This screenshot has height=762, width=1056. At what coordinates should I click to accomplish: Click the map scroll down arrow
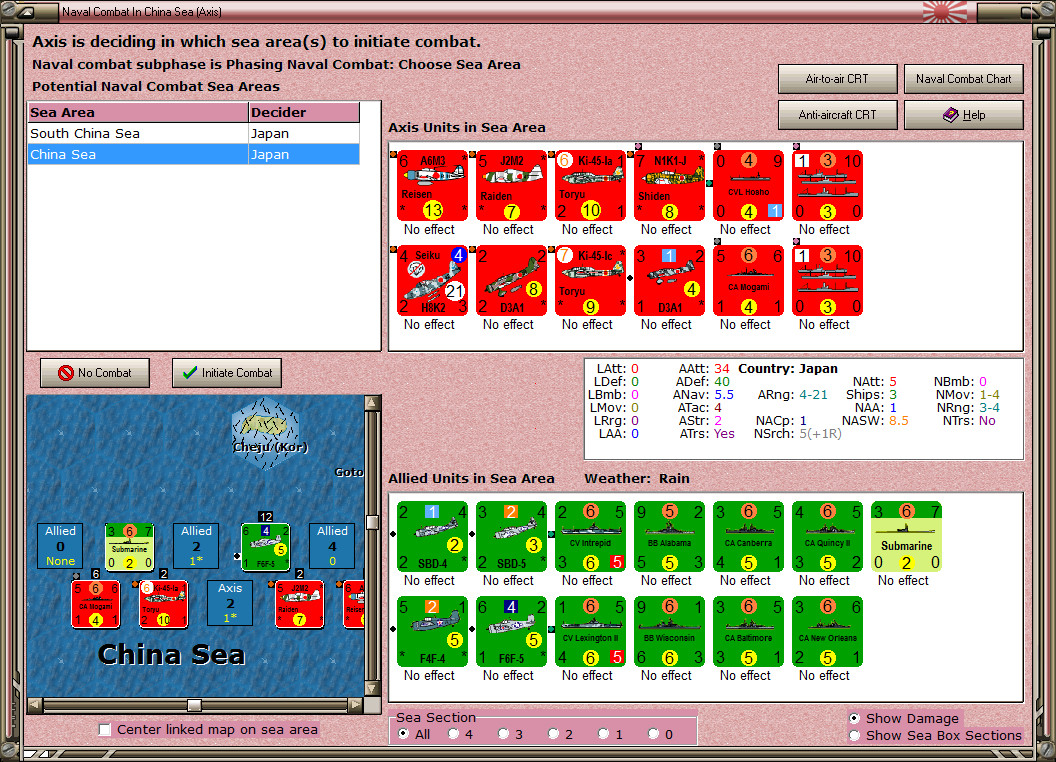coord(372,689)
